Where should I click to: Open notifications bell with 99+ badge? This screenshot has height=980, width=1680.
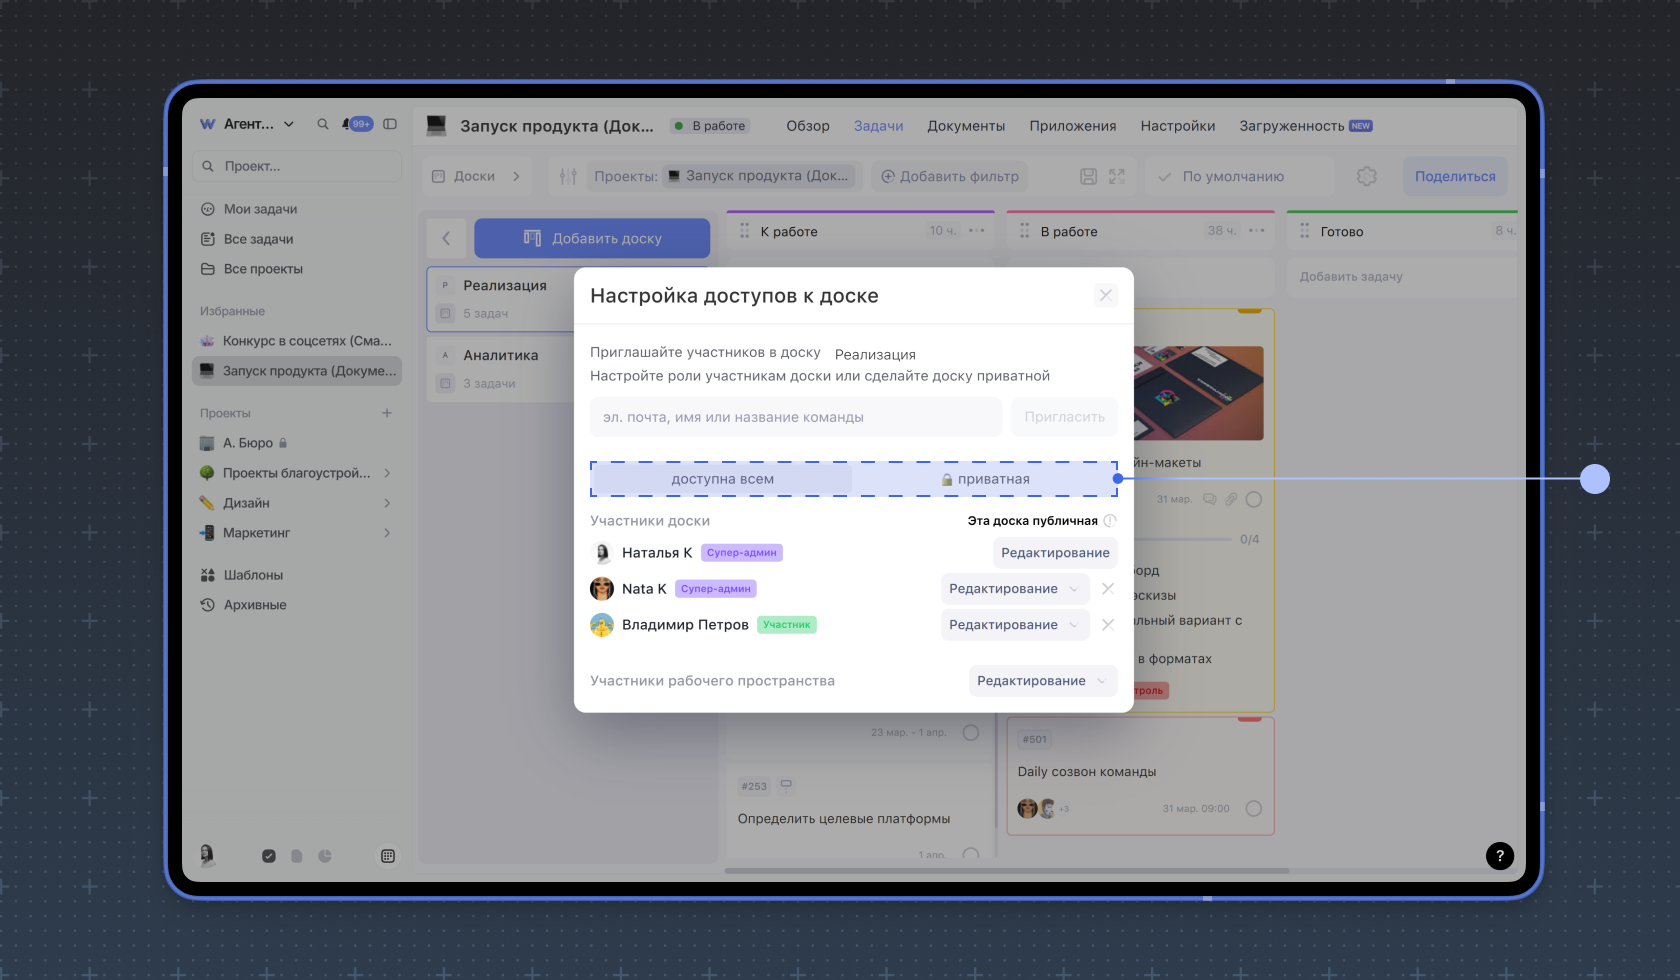point(356,124)
